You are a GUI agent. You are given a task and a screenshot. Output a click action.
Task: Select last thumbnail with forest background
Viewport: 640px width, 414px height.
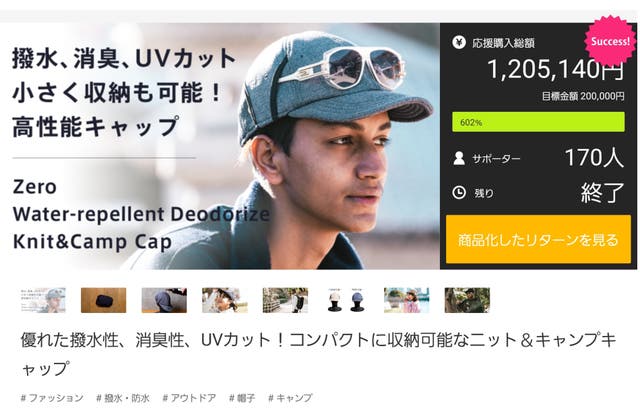coord(467,300)
